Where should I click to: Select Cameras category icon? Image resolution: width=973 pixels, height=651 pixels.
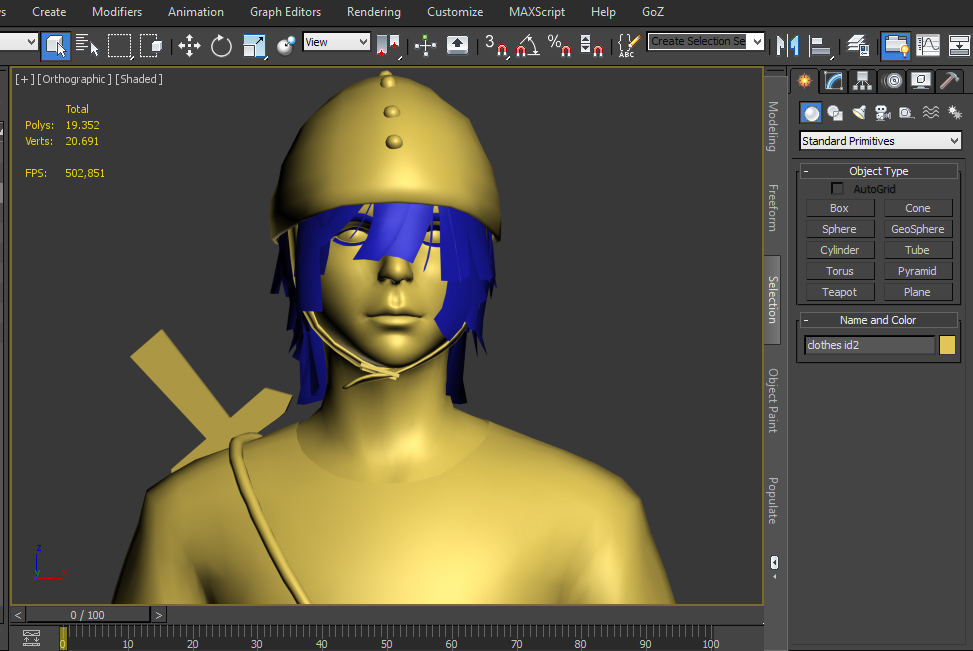click(x=882, y=113)
